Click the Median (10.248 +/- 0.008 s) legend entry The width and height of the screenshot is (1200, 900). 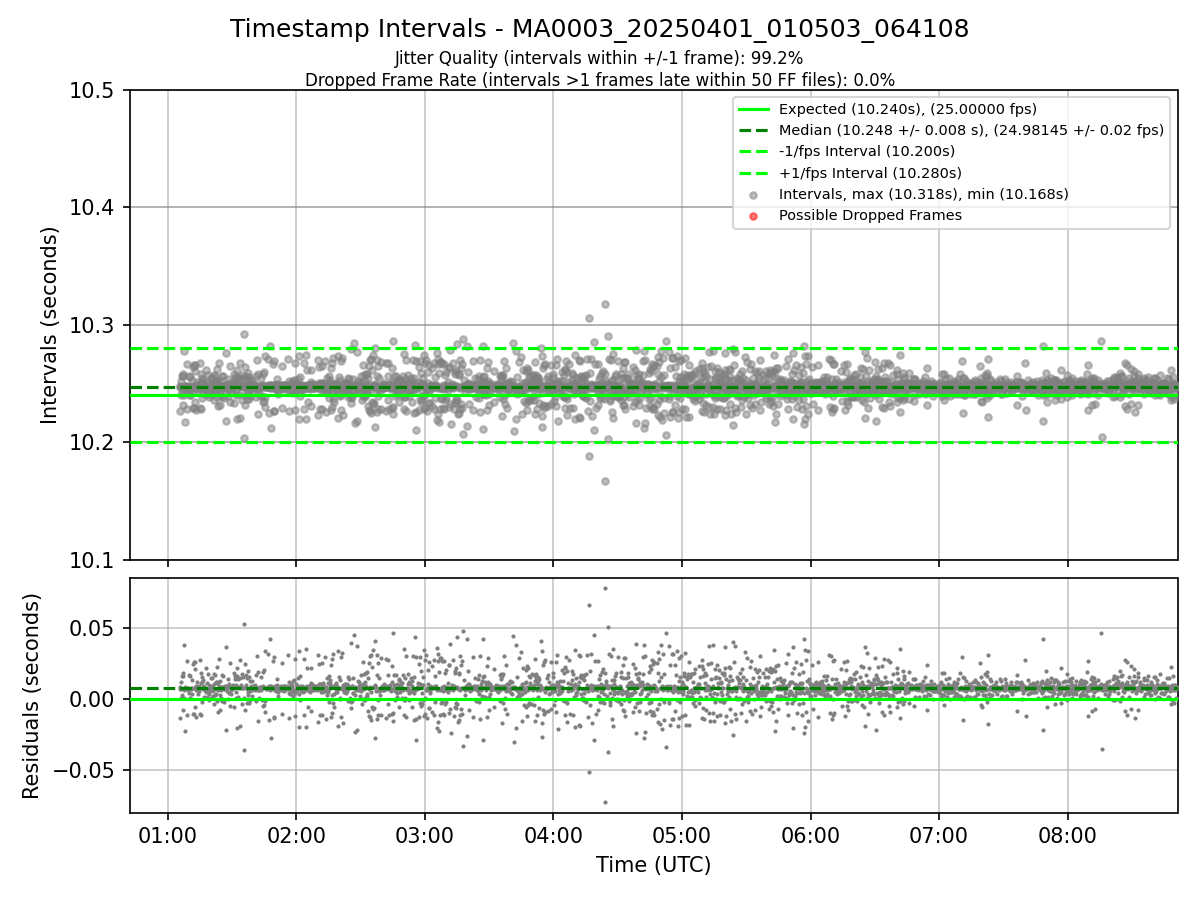(971, 130)
